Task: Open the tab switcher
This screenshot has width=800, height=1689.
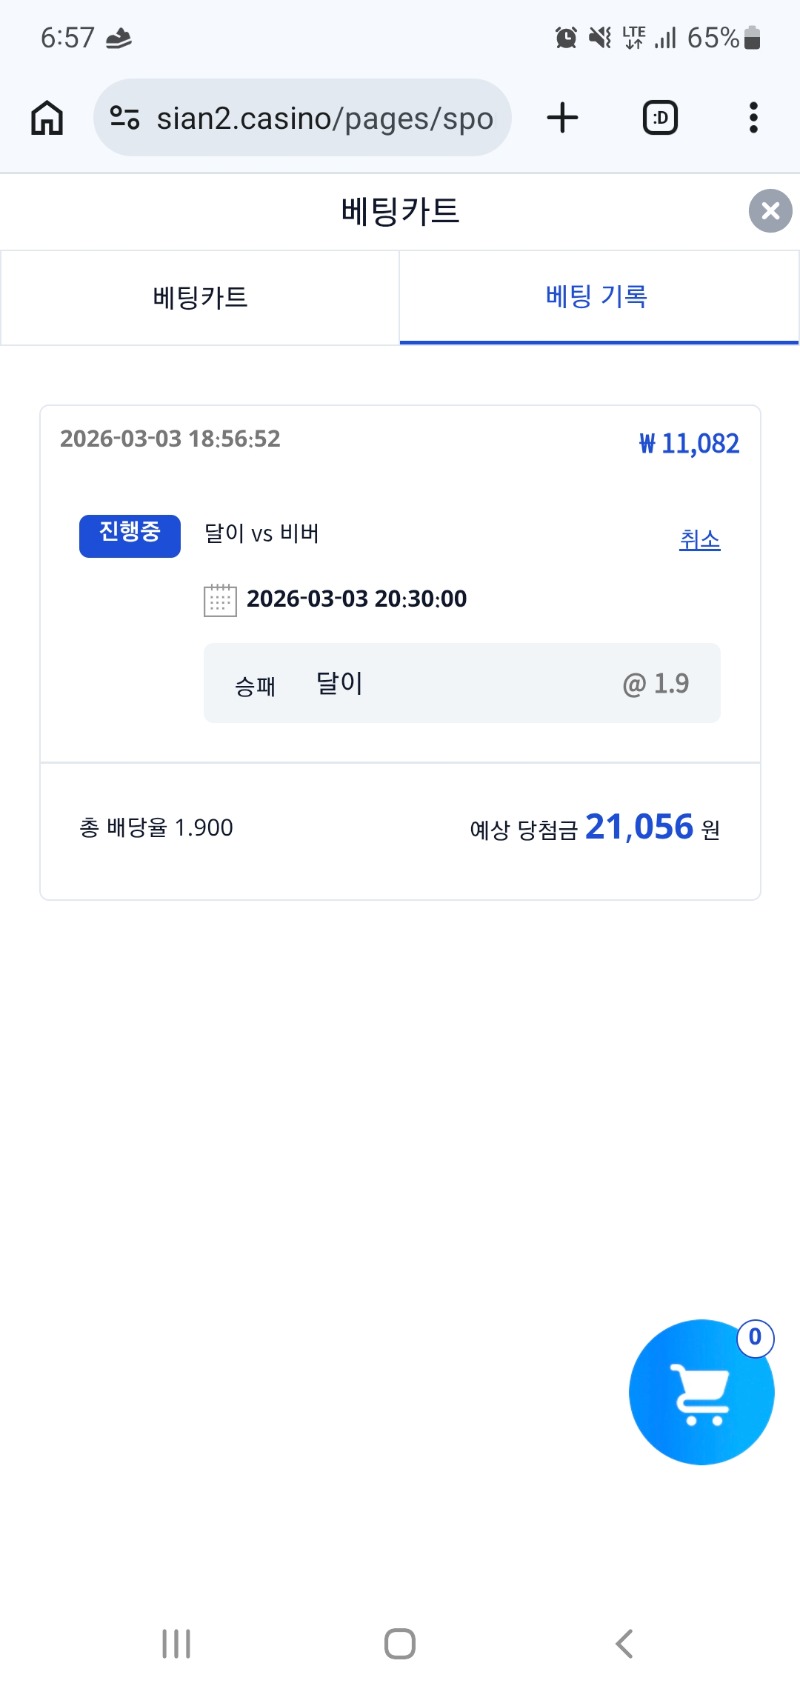Action: 660,118
